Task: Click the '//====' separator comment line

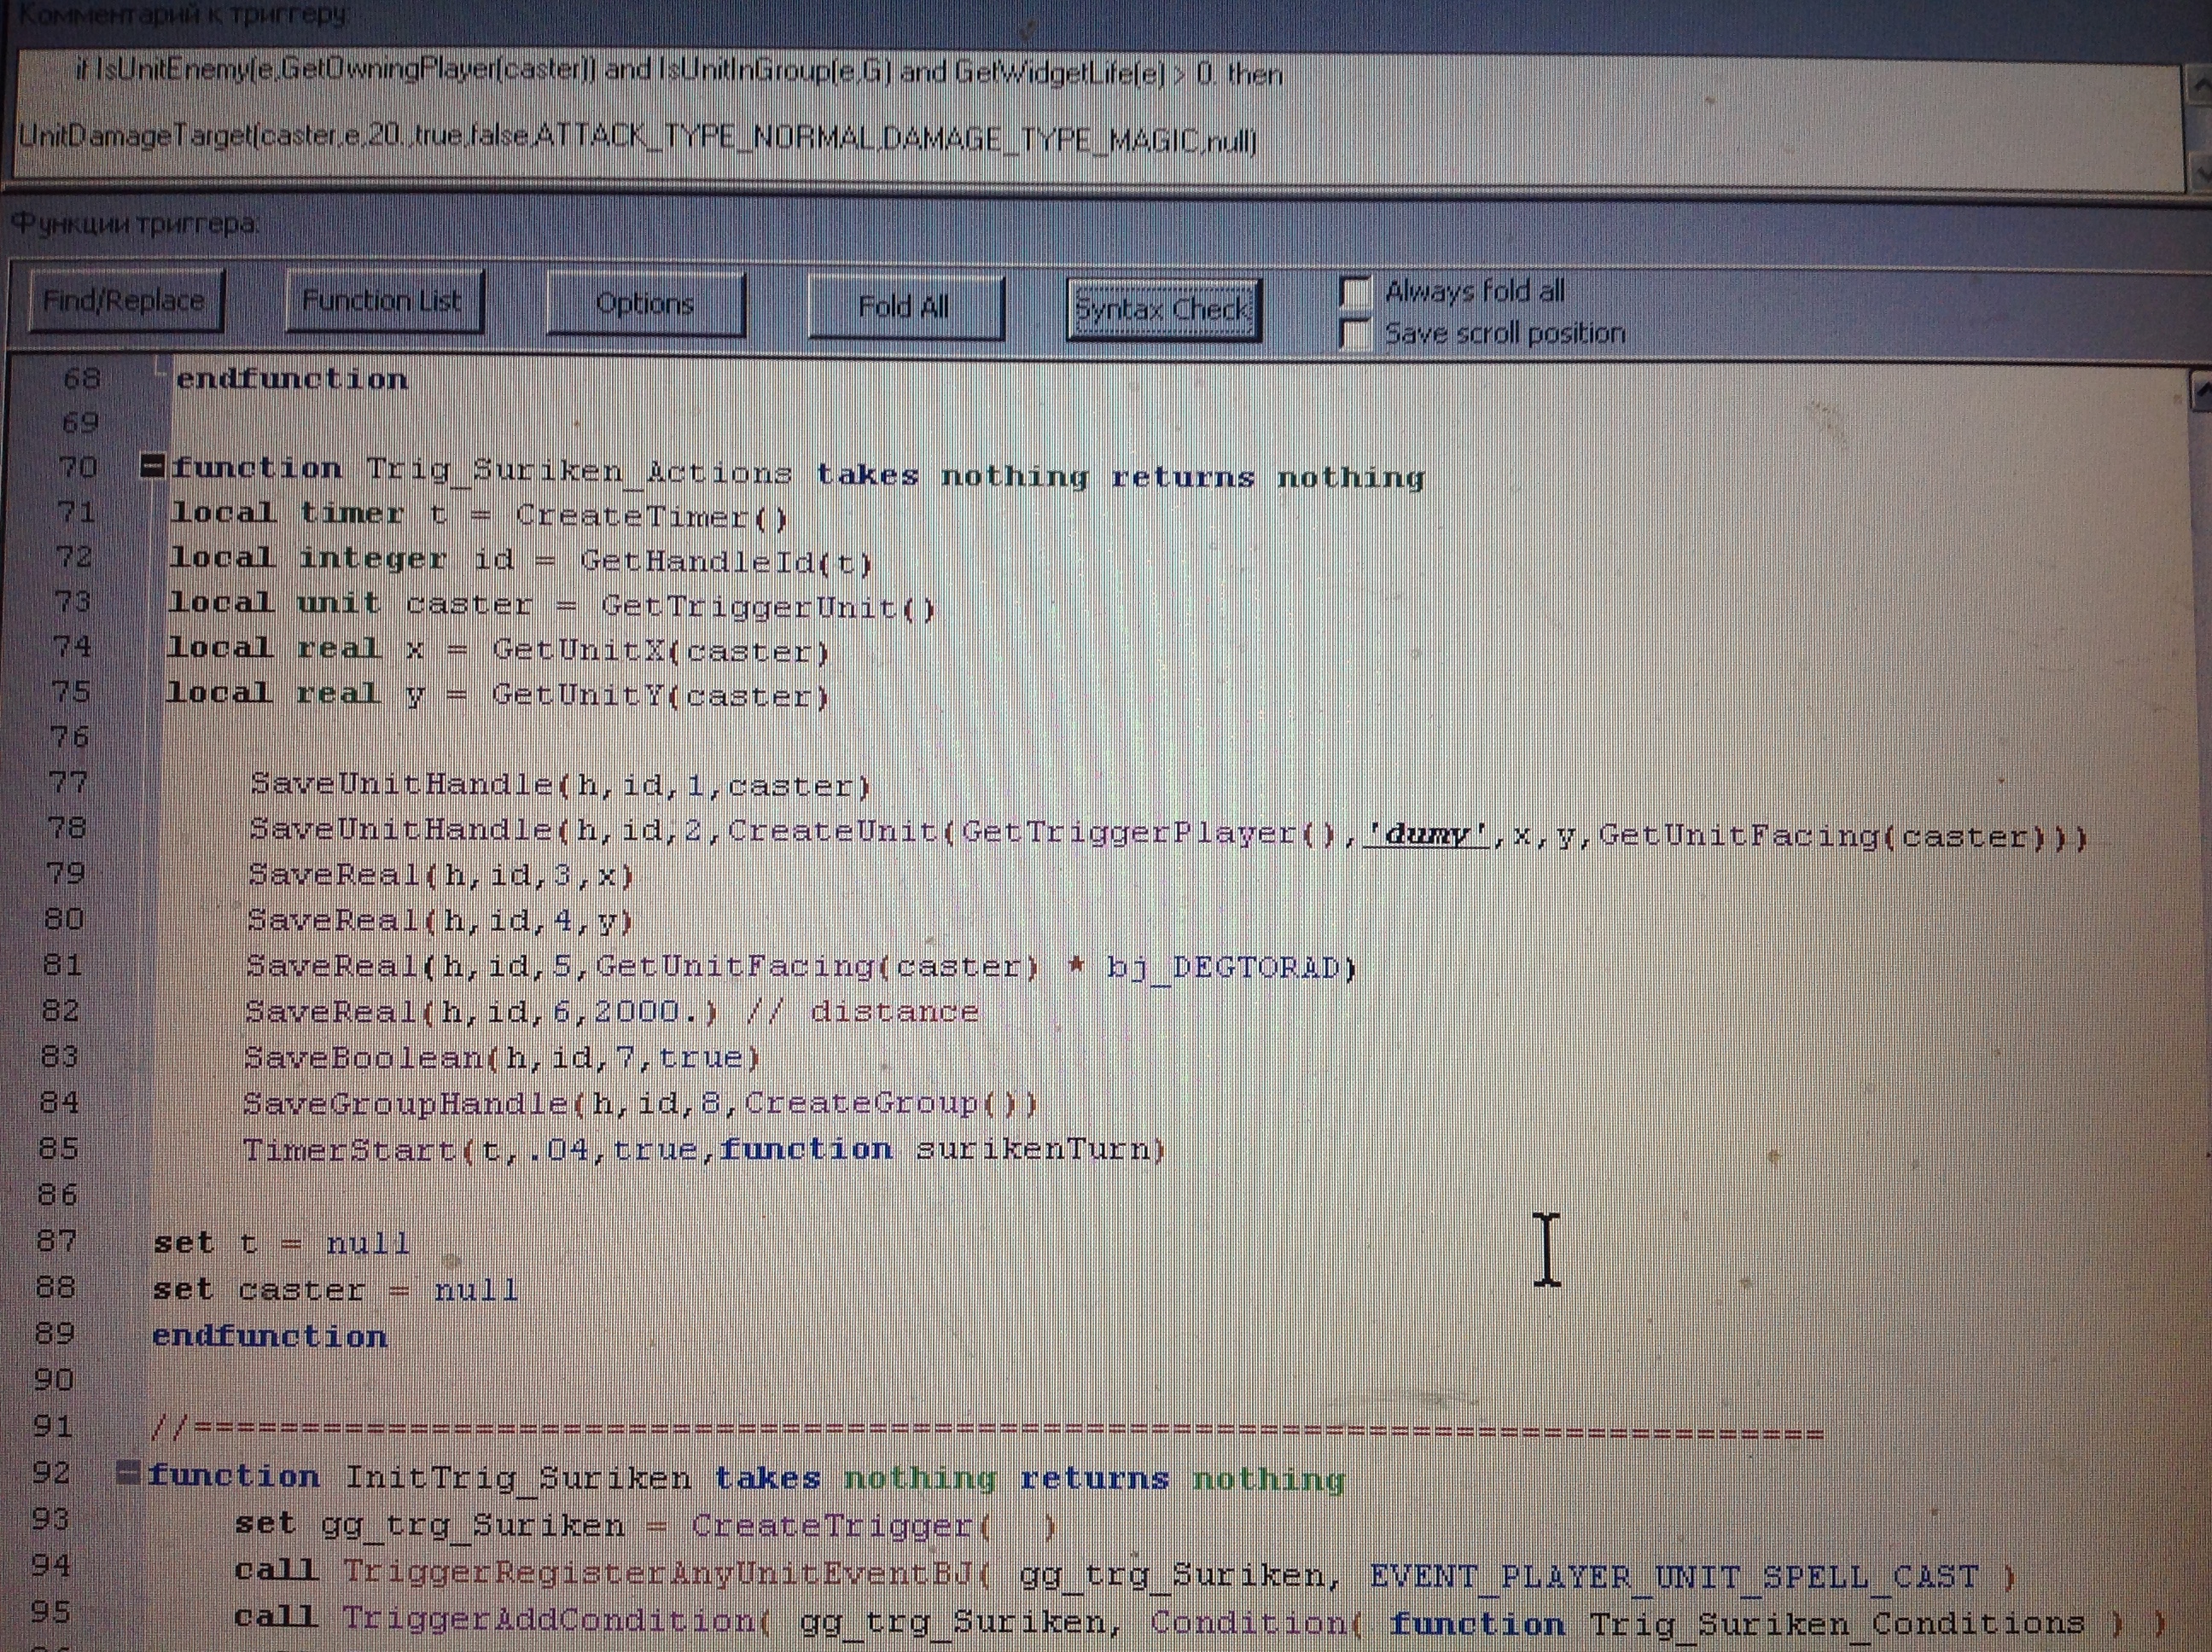Action: 987,1430
